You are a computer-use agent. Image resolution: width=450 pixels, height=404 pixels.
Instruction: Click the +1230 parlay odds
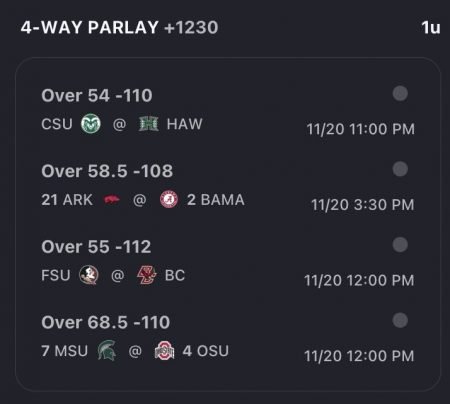point(191,27)
